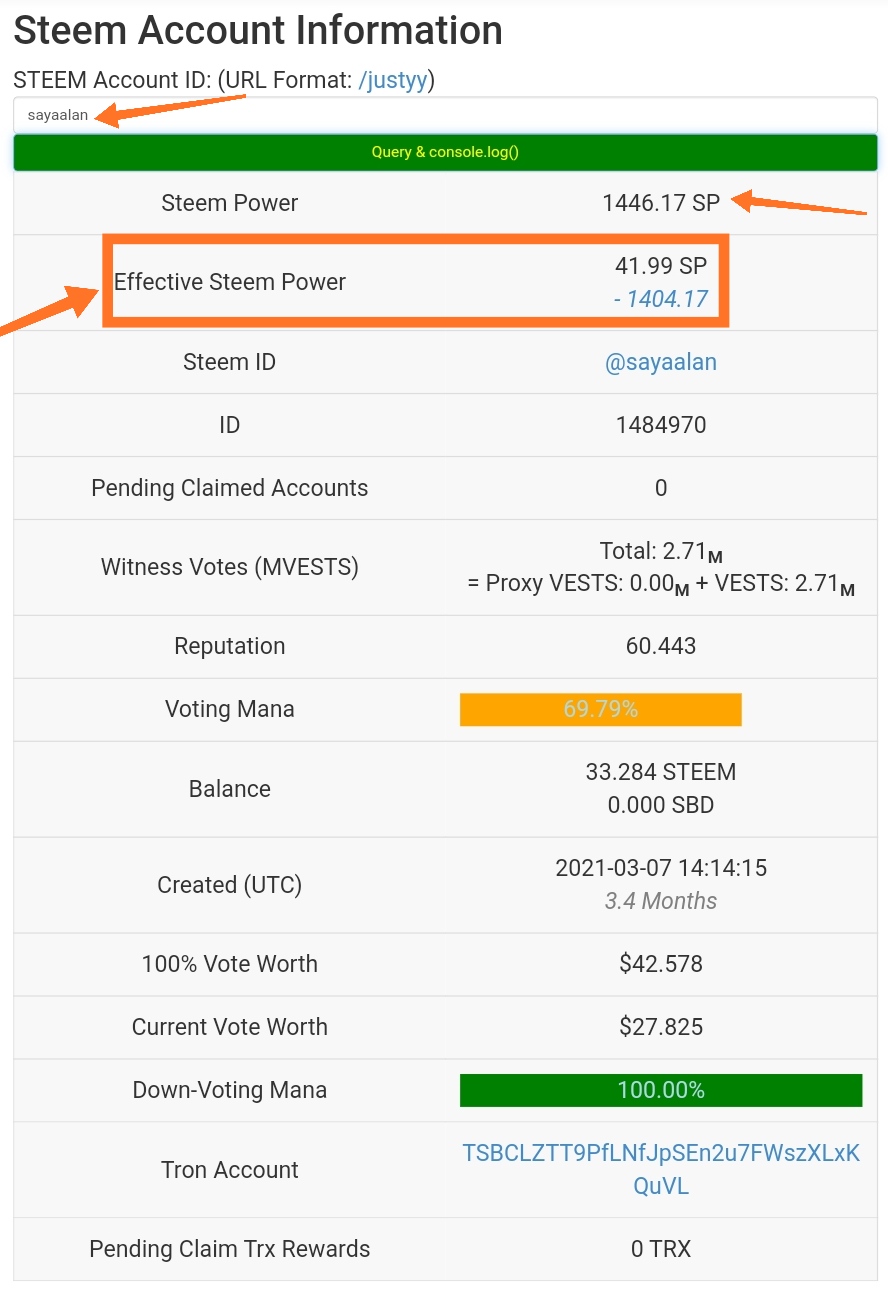Select the 100% Vote Worth $42.578 value

(x=660, y=964)
